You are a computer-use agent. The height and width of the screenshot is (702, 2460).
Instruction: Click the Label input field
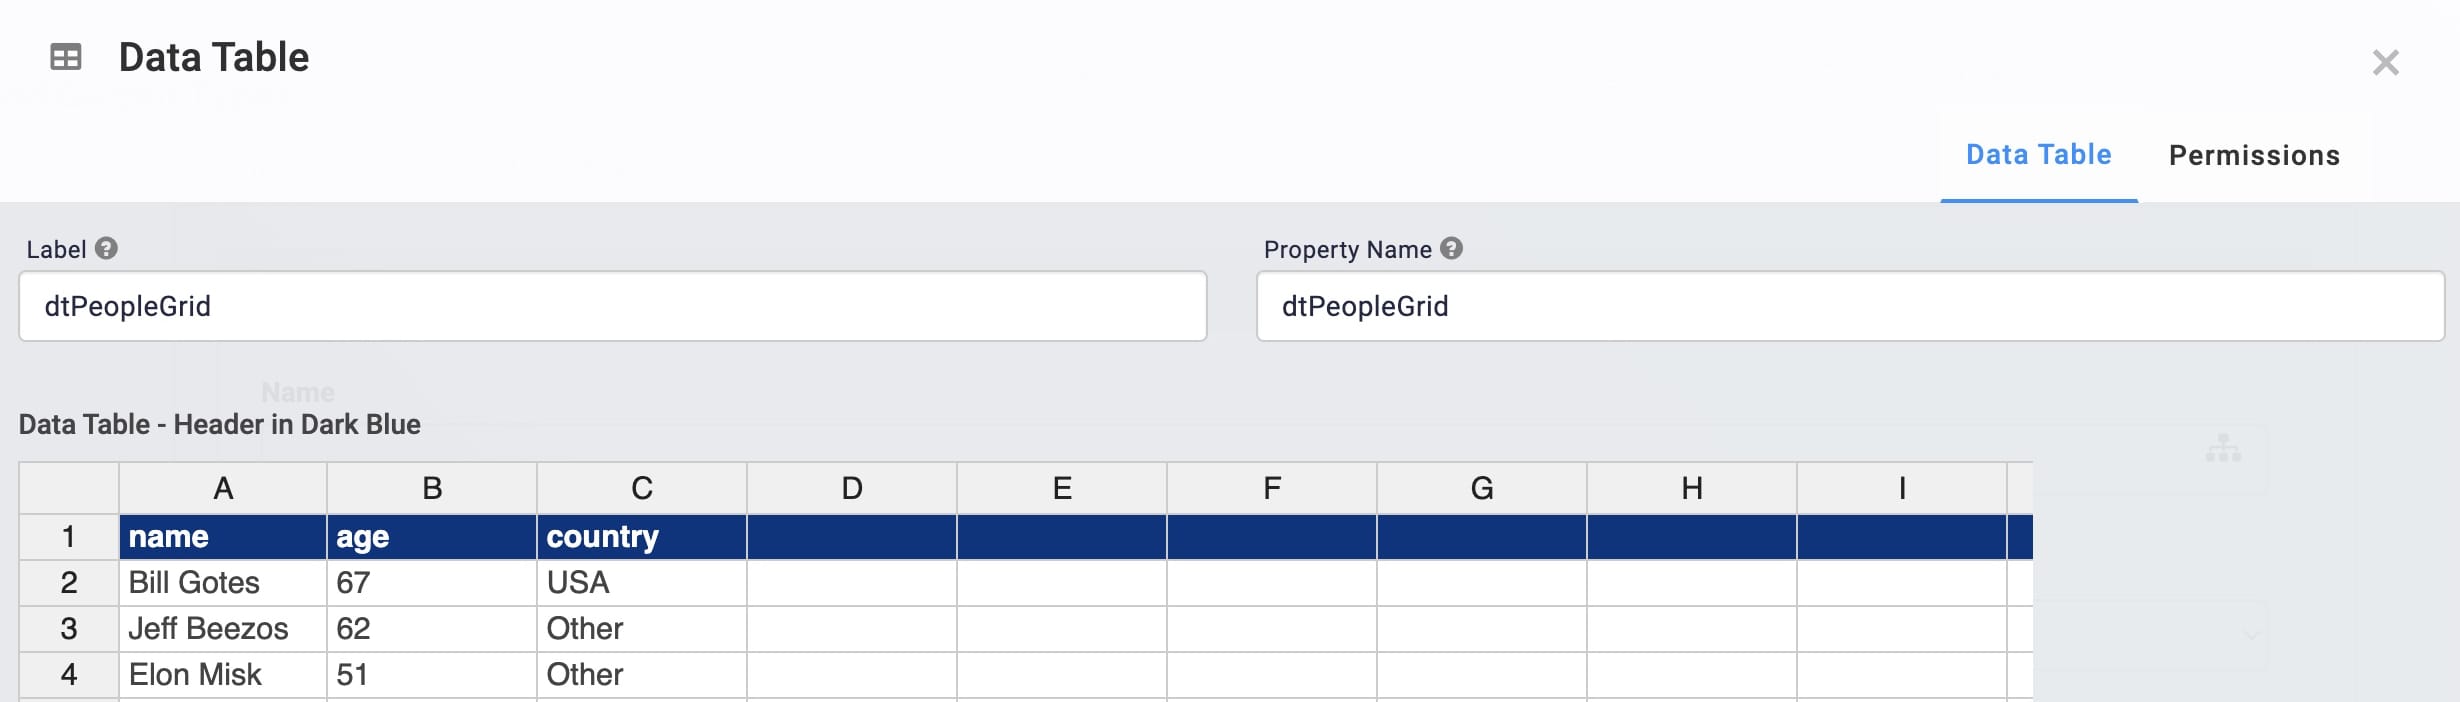click(x=613, y=306)
